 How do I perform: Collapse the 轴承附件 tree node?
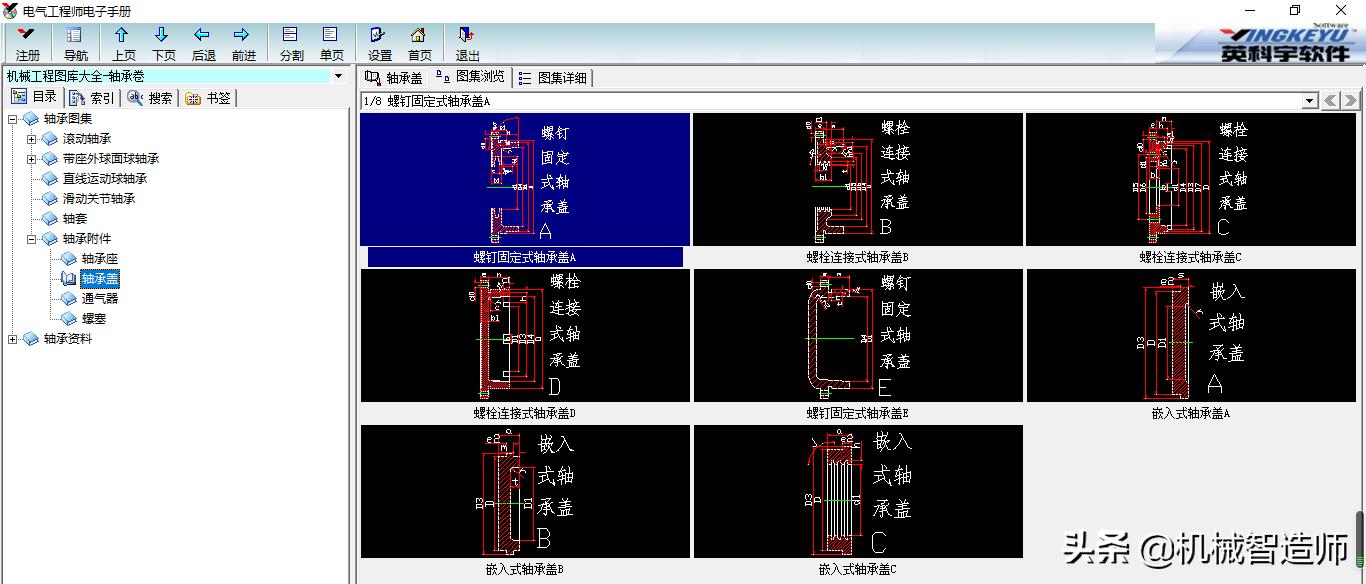[x=32, y=239]
